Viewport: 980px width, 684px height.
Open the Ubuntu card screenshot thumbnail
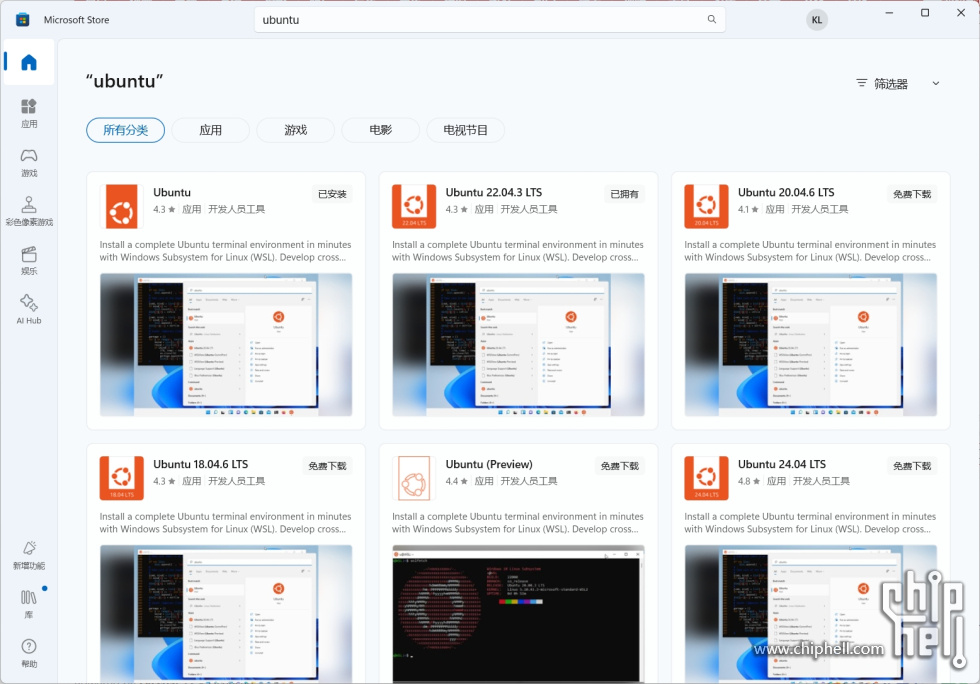pyautogui.click(x=226, y=345)
